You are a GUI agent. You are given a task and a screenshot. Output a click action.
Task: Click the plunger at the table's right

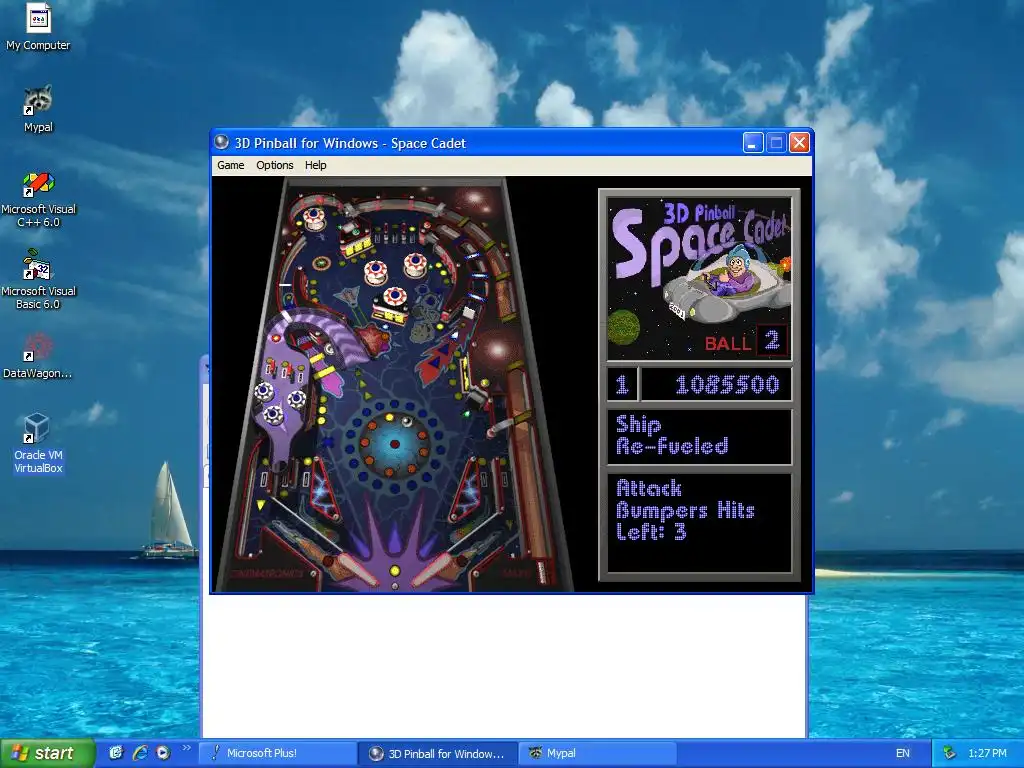click(541, 571)
